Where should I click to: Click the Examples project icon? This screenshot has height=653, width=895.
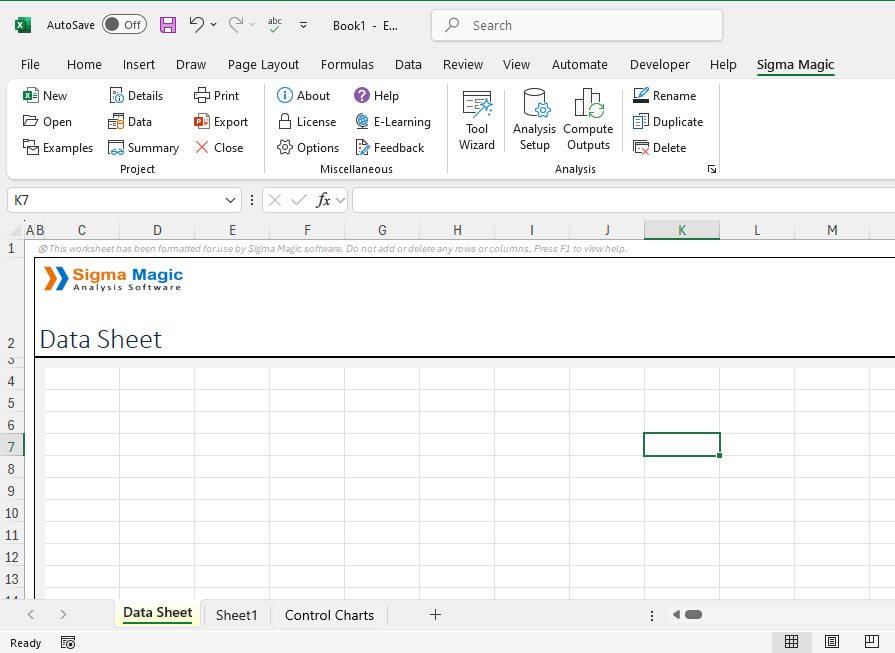tap(32, 148)
